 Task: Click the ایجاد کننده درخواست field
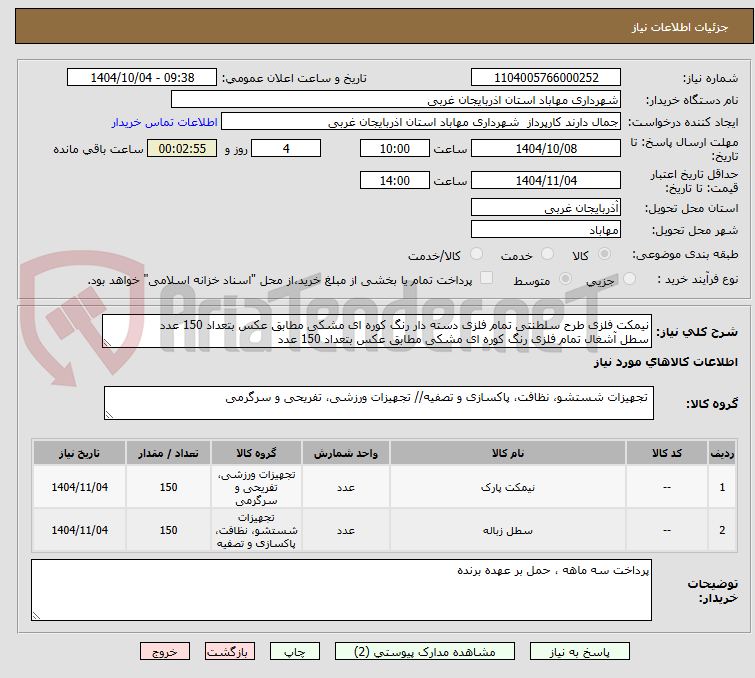pos(421,122)
